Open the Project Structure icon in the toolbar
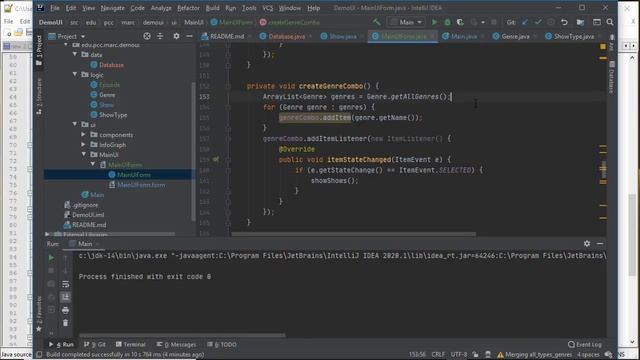Viewport: 640px width, 360px height. pos(580,22)
